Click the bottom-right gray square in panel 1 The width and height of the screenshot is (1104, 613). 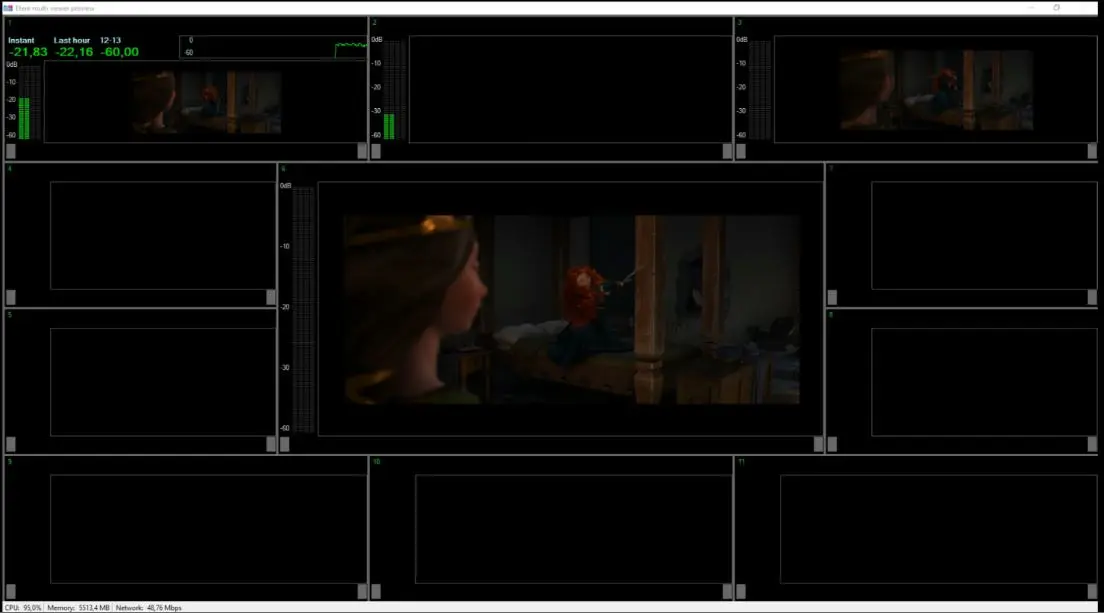pos(362,151)
